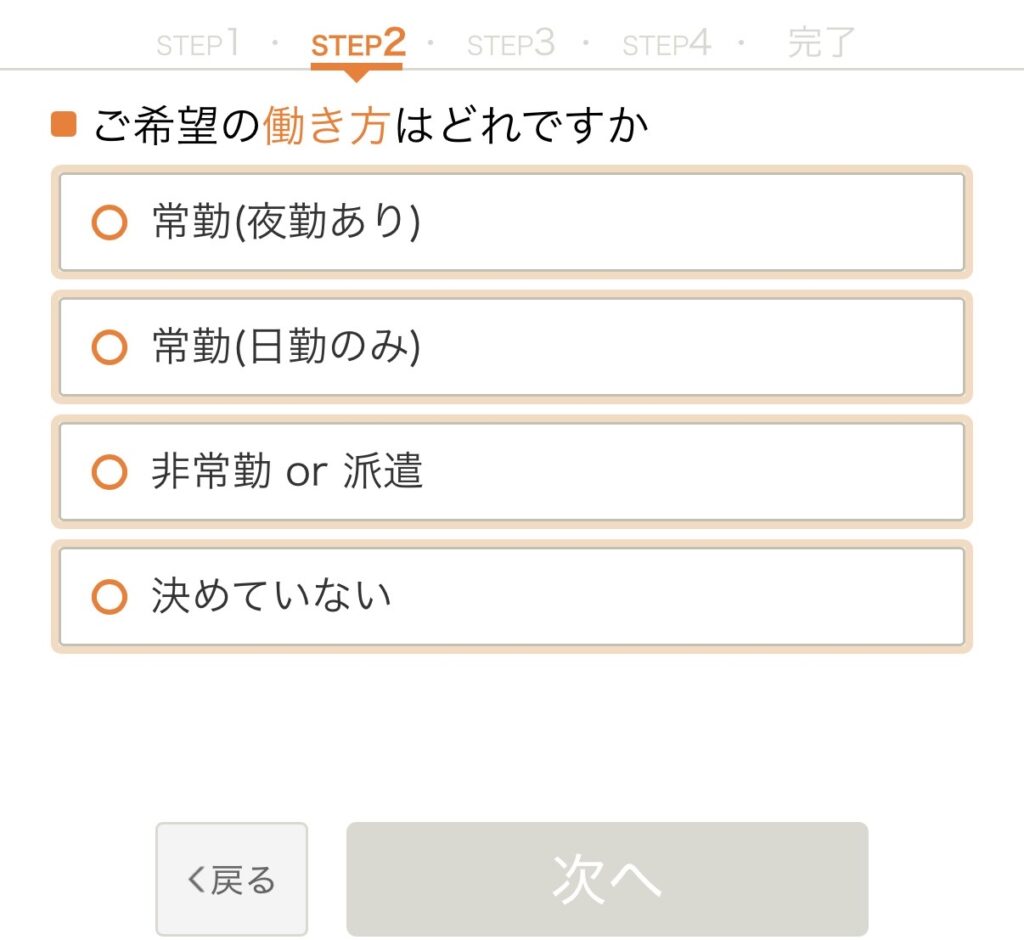Click the 常勤(夜勤あり) option text

286,222
